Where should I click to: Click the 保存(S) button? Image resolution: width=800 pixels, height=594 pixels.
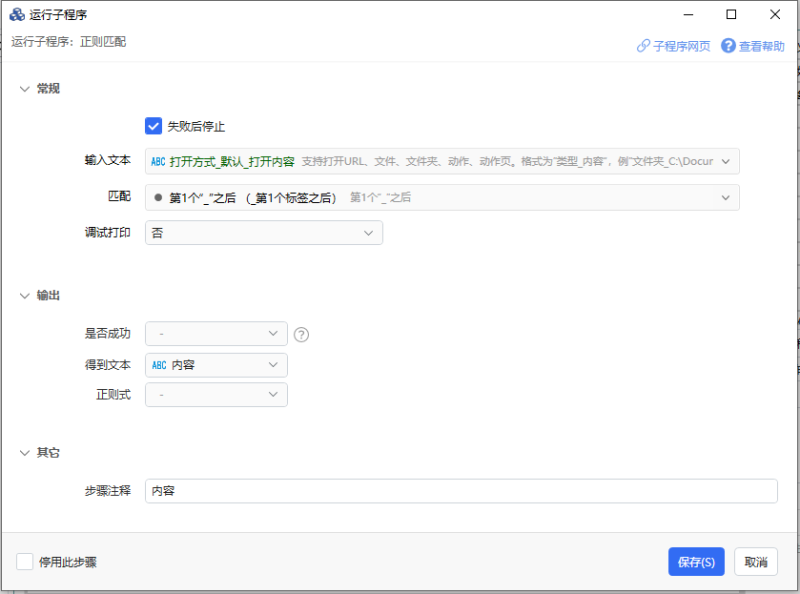[x=696, y=562]
